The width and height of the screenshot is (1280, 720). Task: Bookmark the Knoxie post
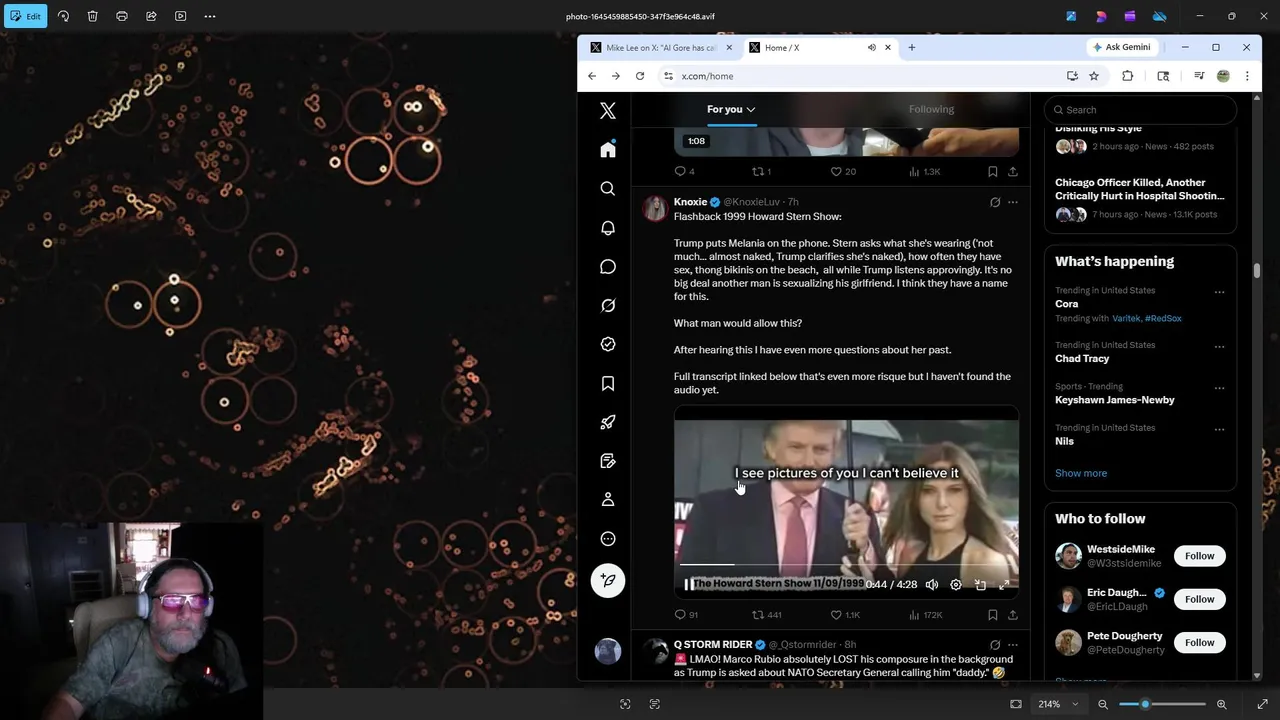(992, 615)
